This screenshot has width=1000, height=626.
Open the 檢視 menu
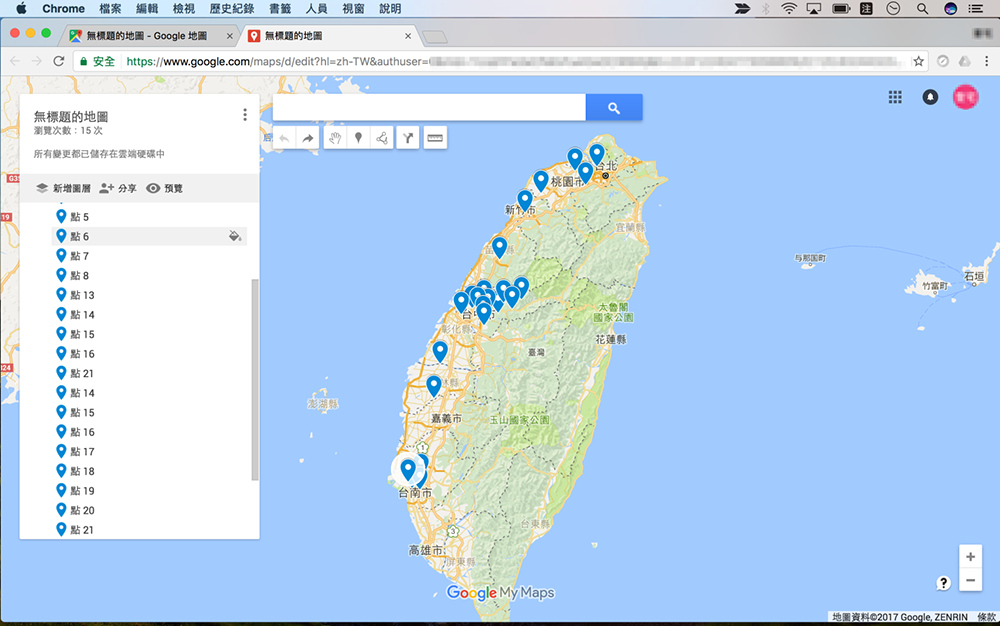[184, 8]
